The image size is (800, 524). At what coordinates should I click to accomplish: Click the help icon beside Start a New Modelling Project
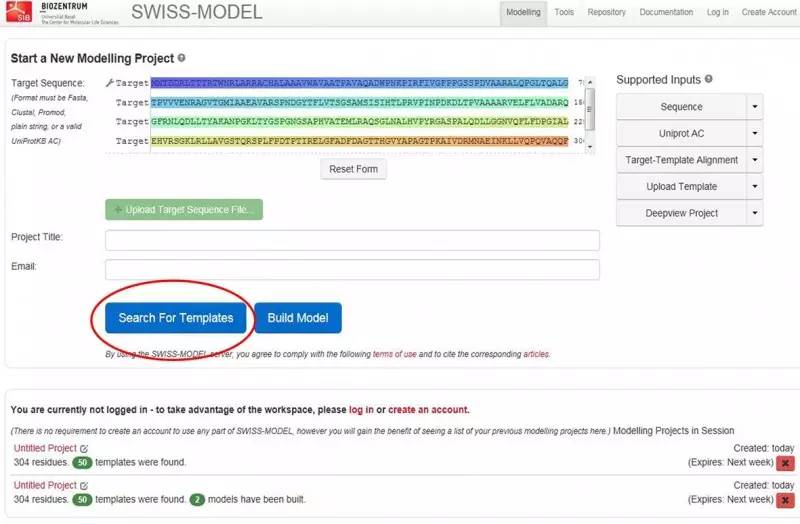tap(181, 58)
